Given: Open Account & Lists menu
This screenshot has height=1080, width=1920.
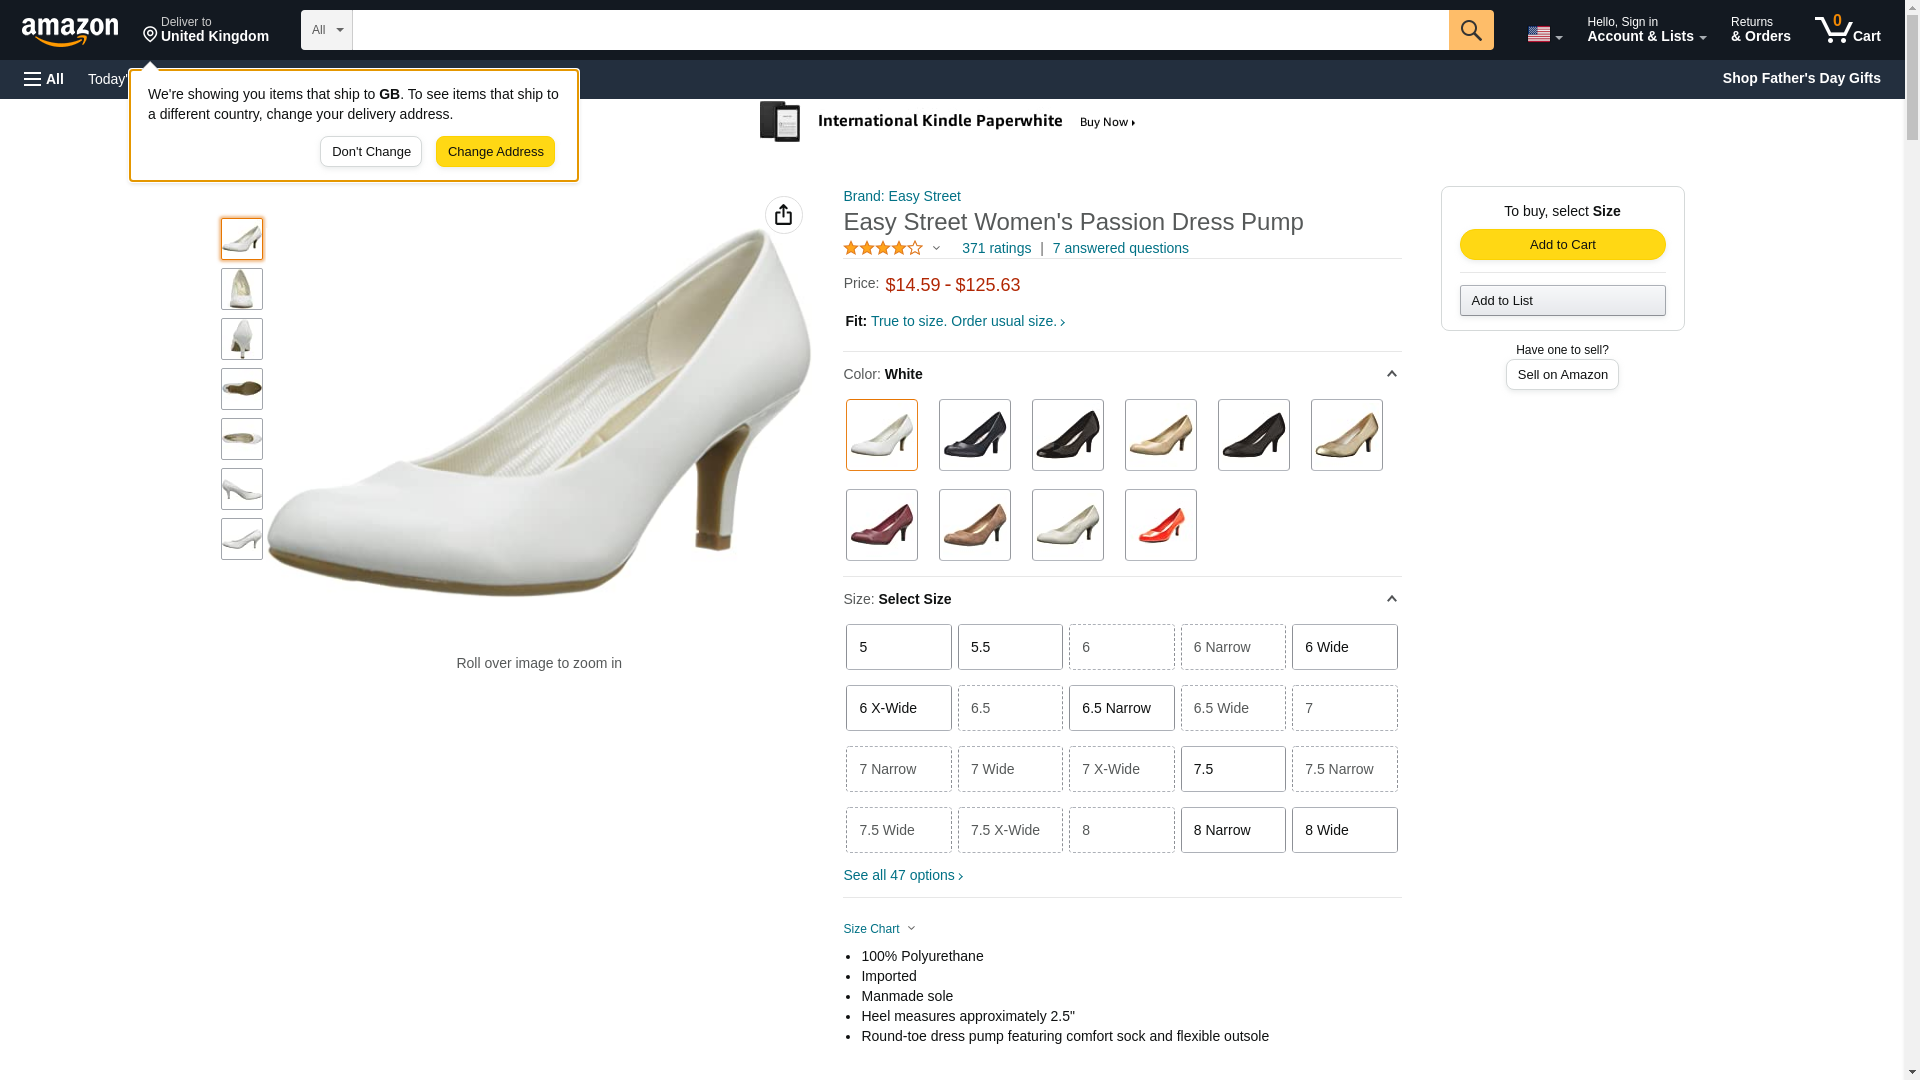Looking at the screenshot, I should [1646, 30].
